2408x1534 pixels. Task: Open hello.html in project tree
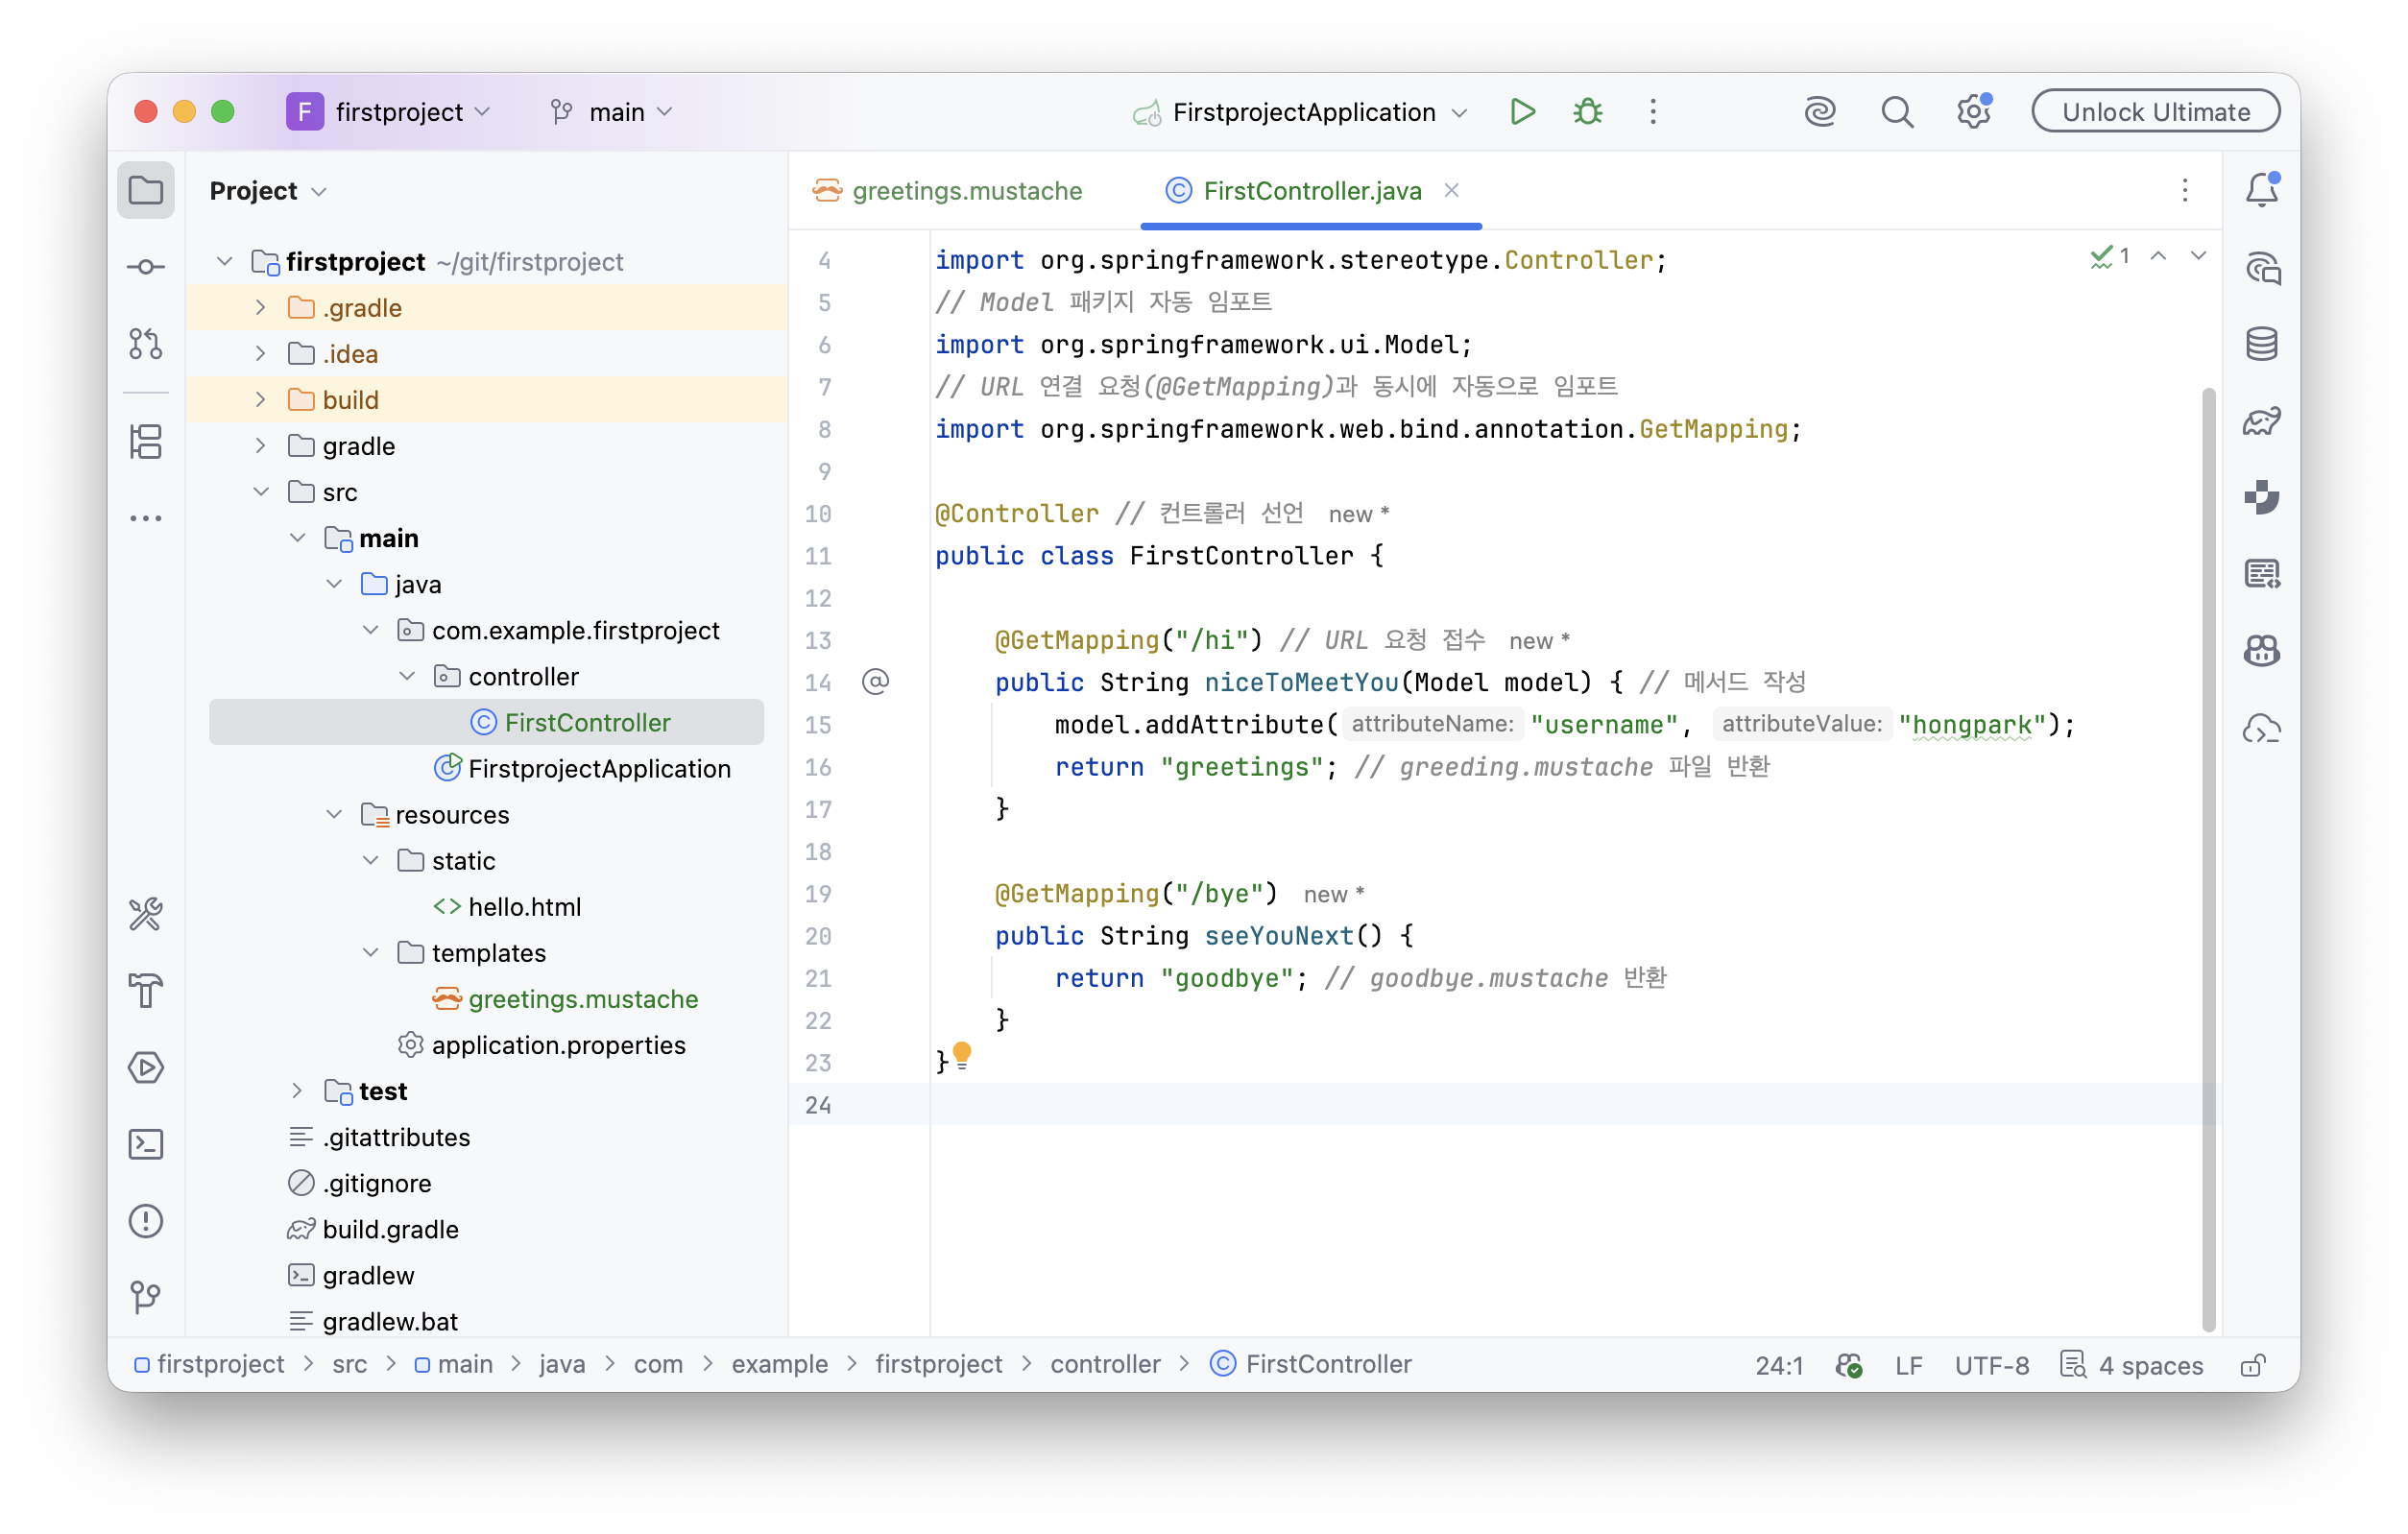pos(524,907)
